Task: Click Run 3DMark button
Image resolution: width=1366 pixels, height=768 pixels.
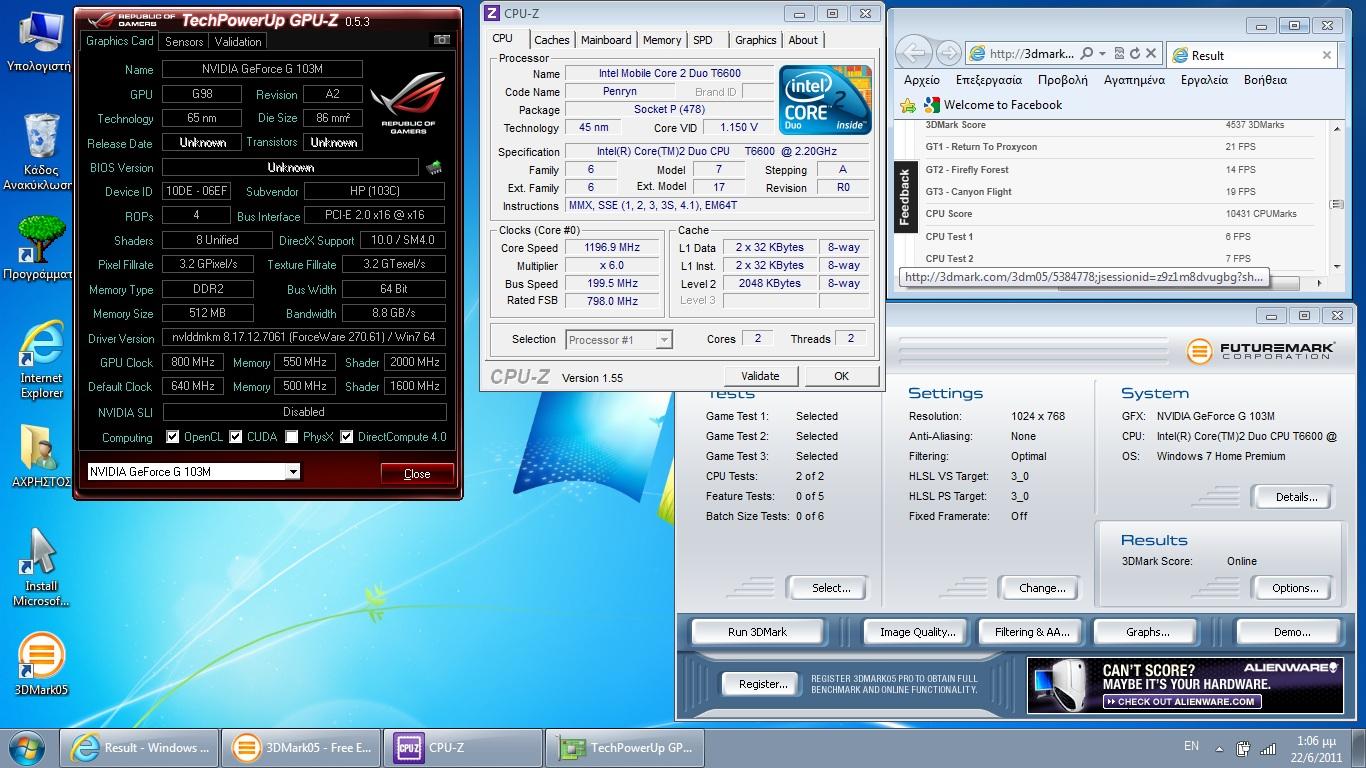Action: tap(757, 632)
